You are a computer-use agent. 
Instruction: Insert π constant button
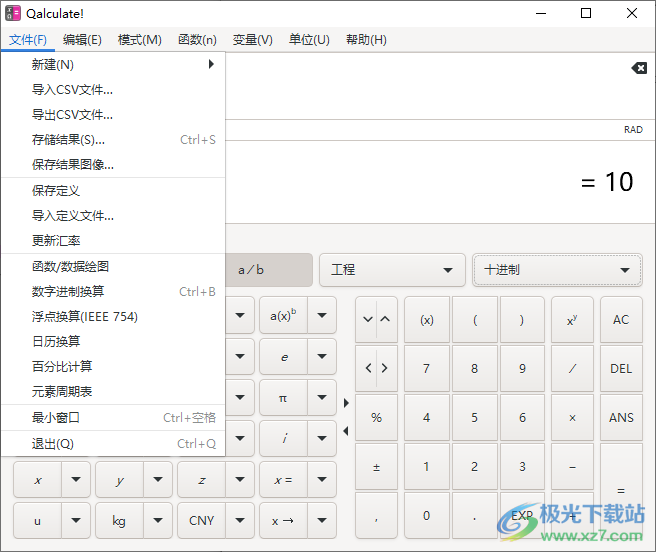283,398
